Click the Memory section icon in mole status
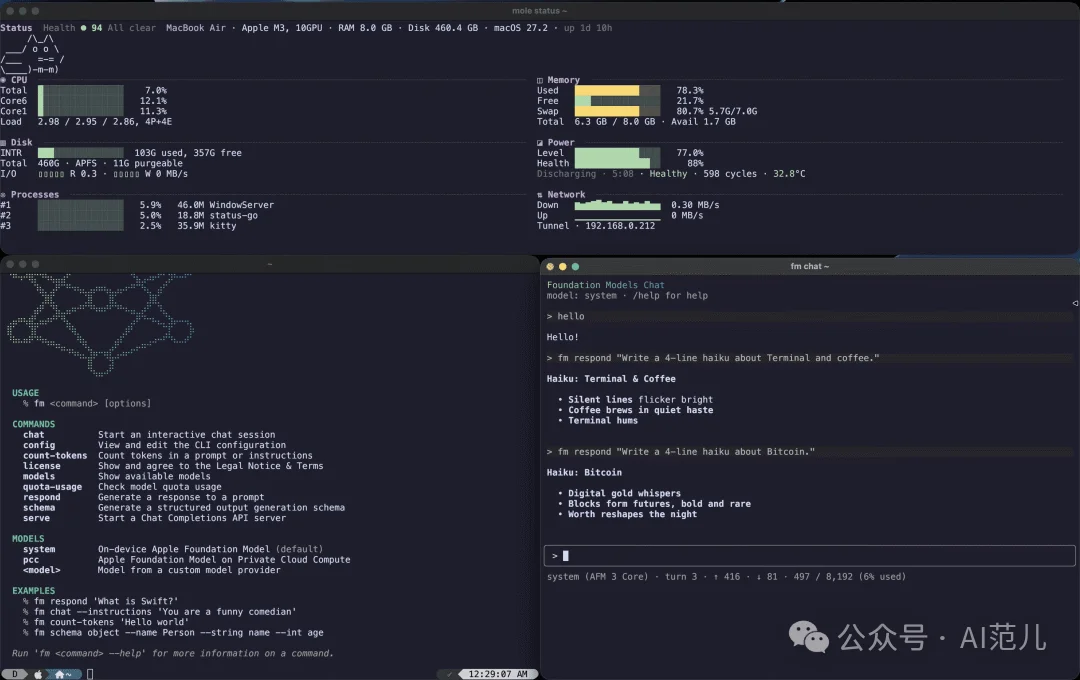The width and height of the screenshot is (1080, 680). [540, 80]
